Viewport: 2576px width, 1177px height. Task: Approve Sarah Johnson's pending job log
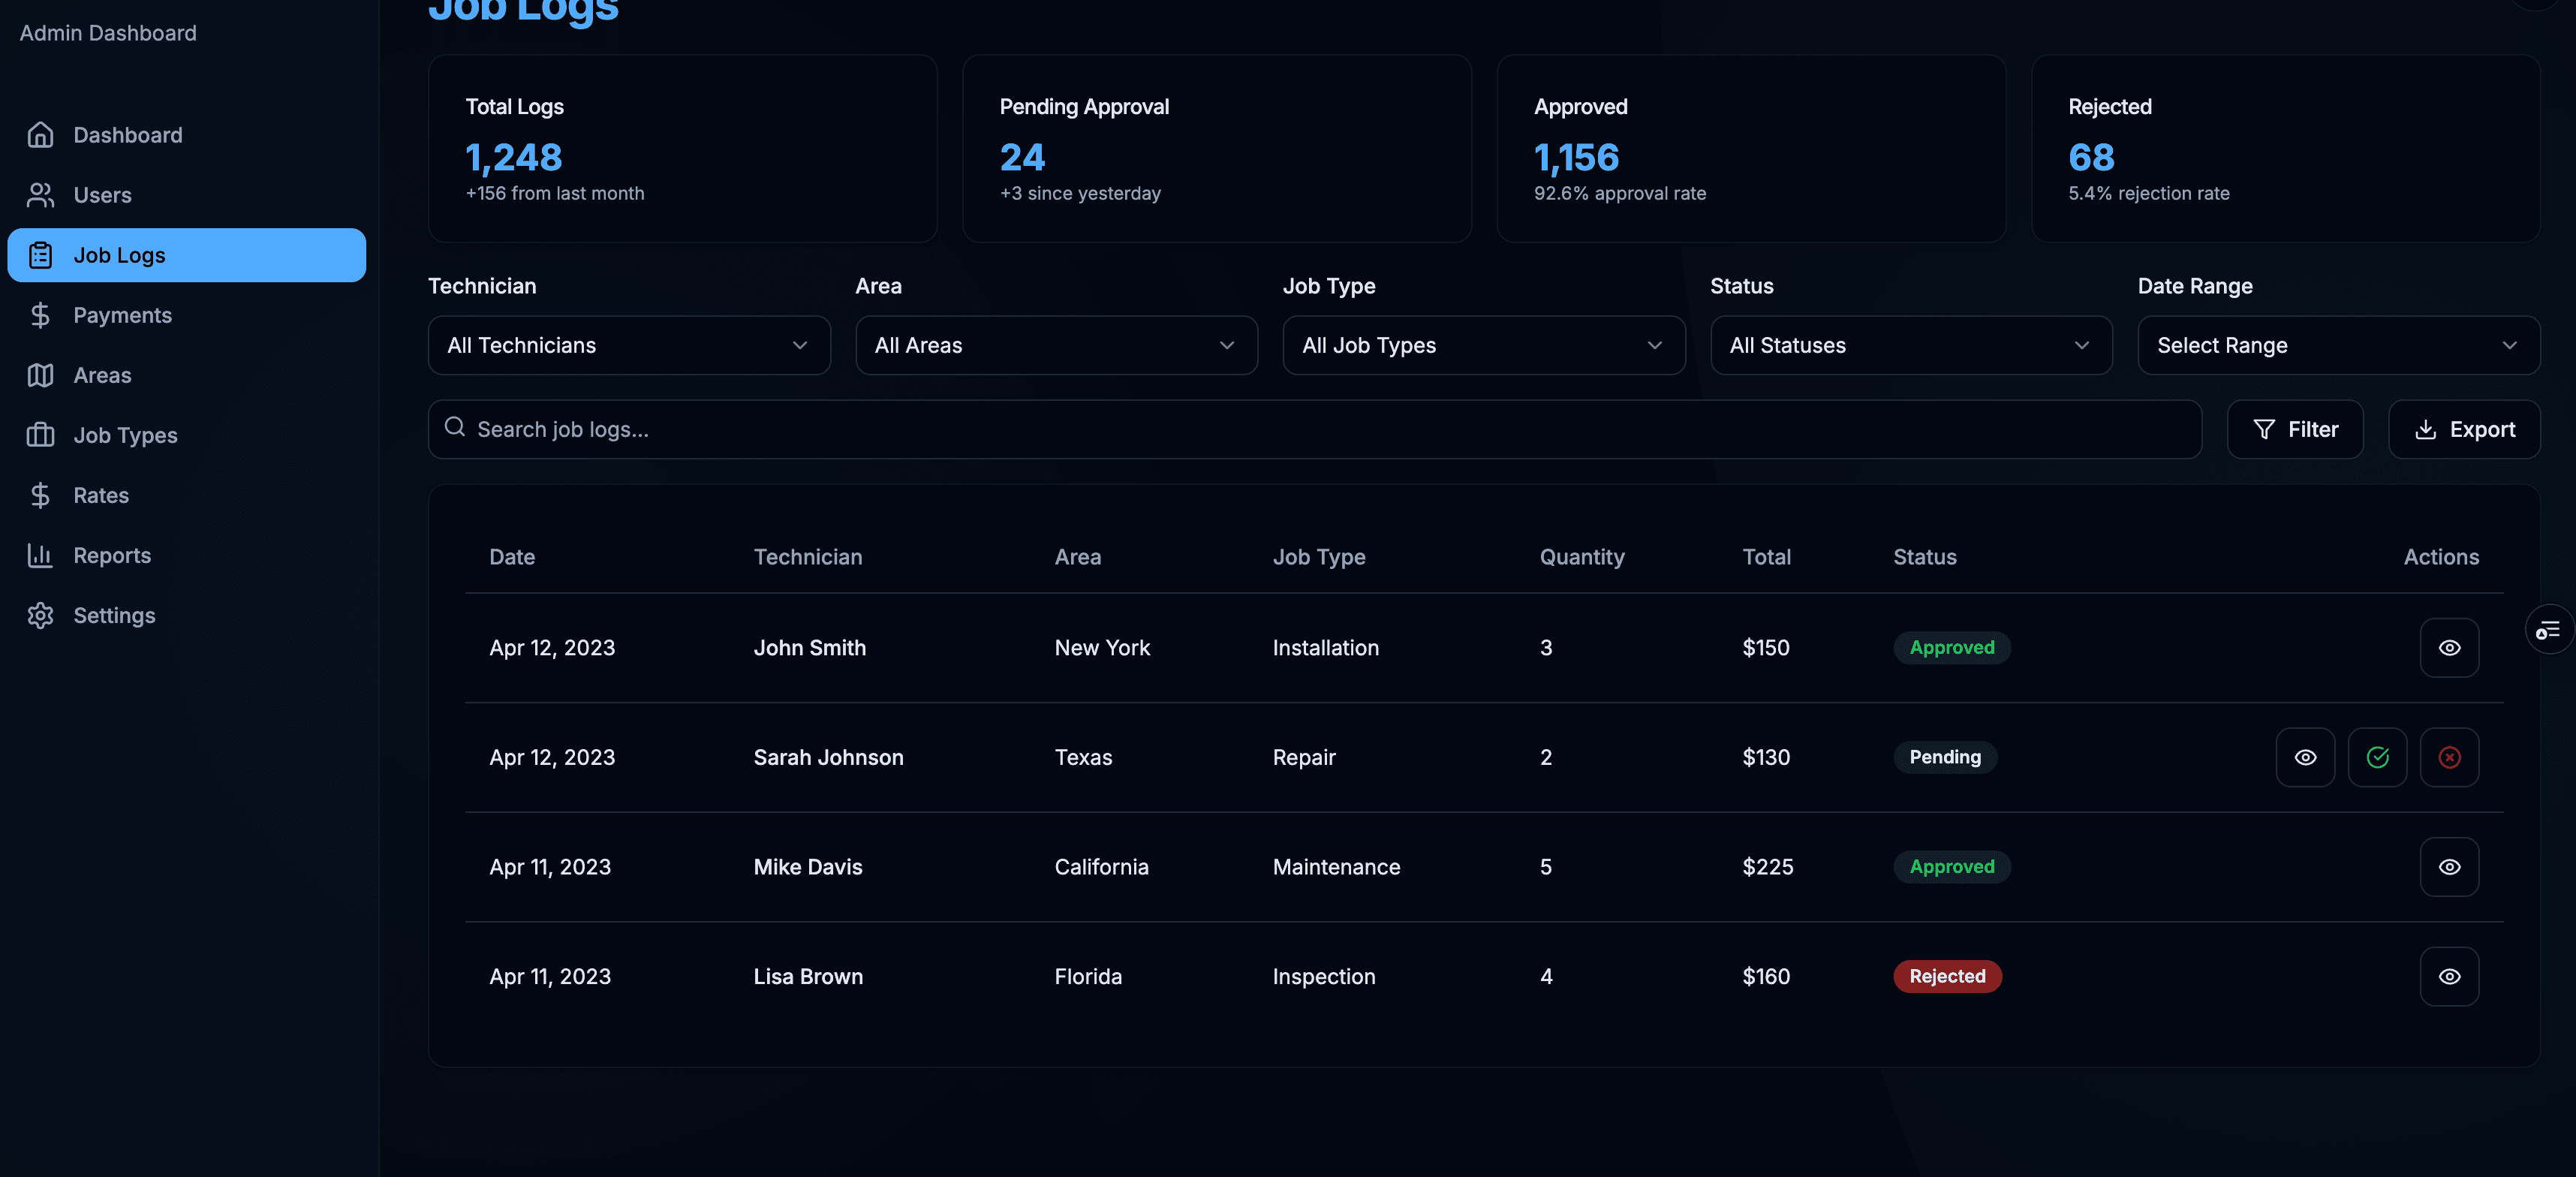[2378, 757]
